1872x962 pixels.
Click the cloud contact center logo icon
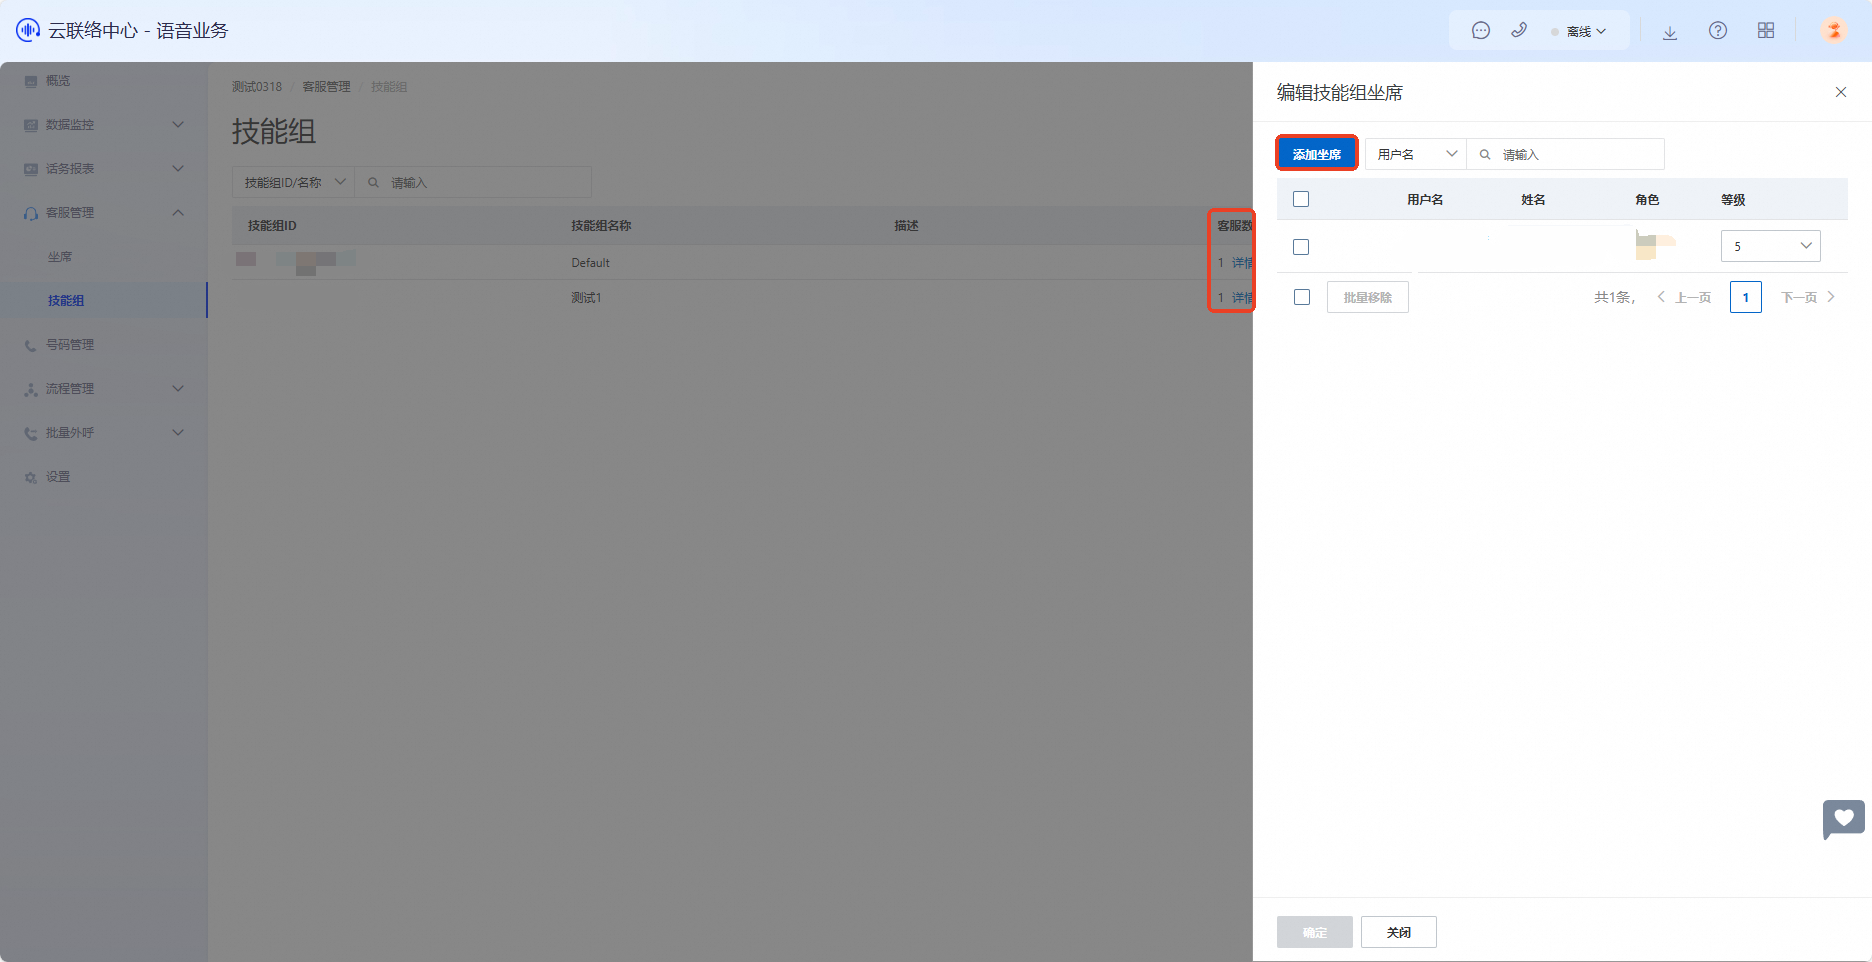[28, 30]
